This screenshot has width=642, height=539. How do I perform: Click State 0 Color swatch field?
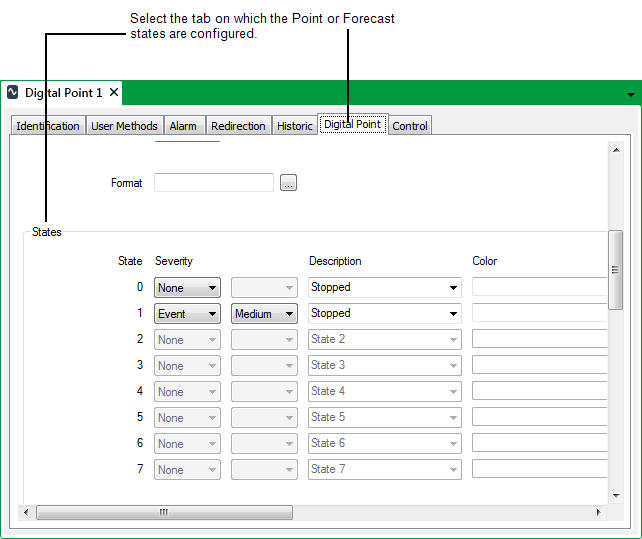coord(540,288)
